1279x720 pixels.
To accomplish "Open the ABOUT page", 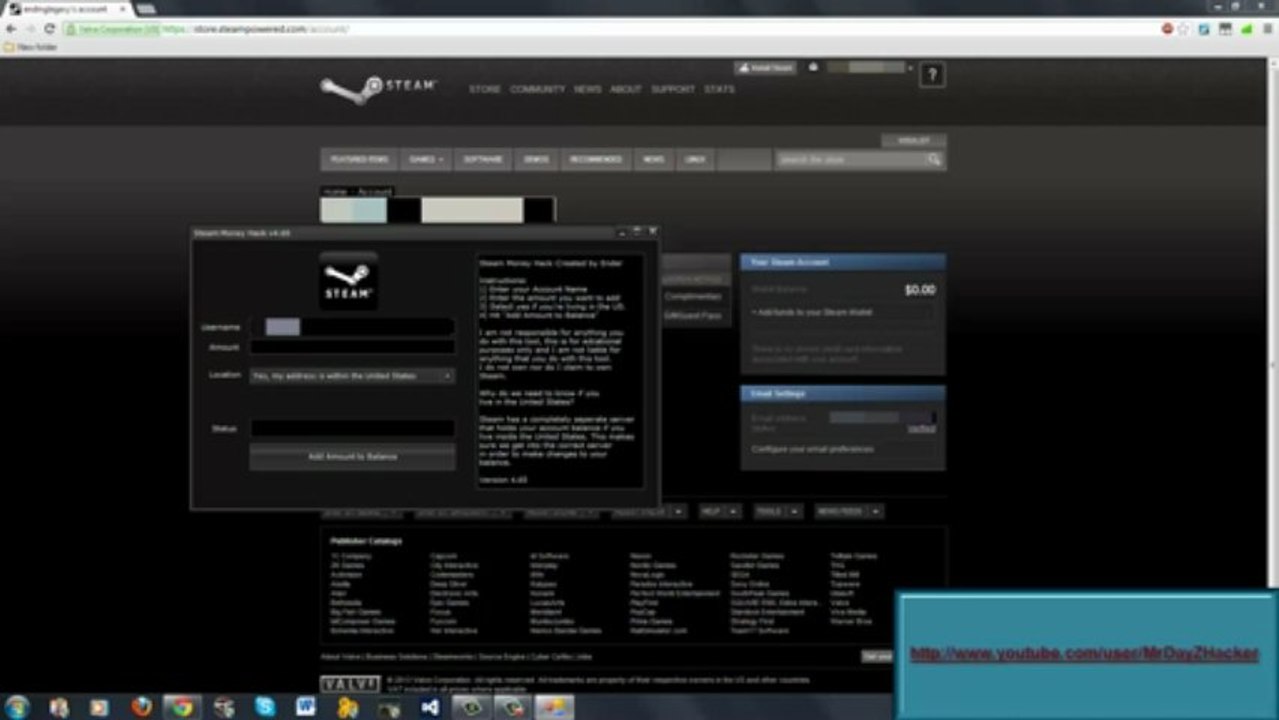I will tap(626, 89).
